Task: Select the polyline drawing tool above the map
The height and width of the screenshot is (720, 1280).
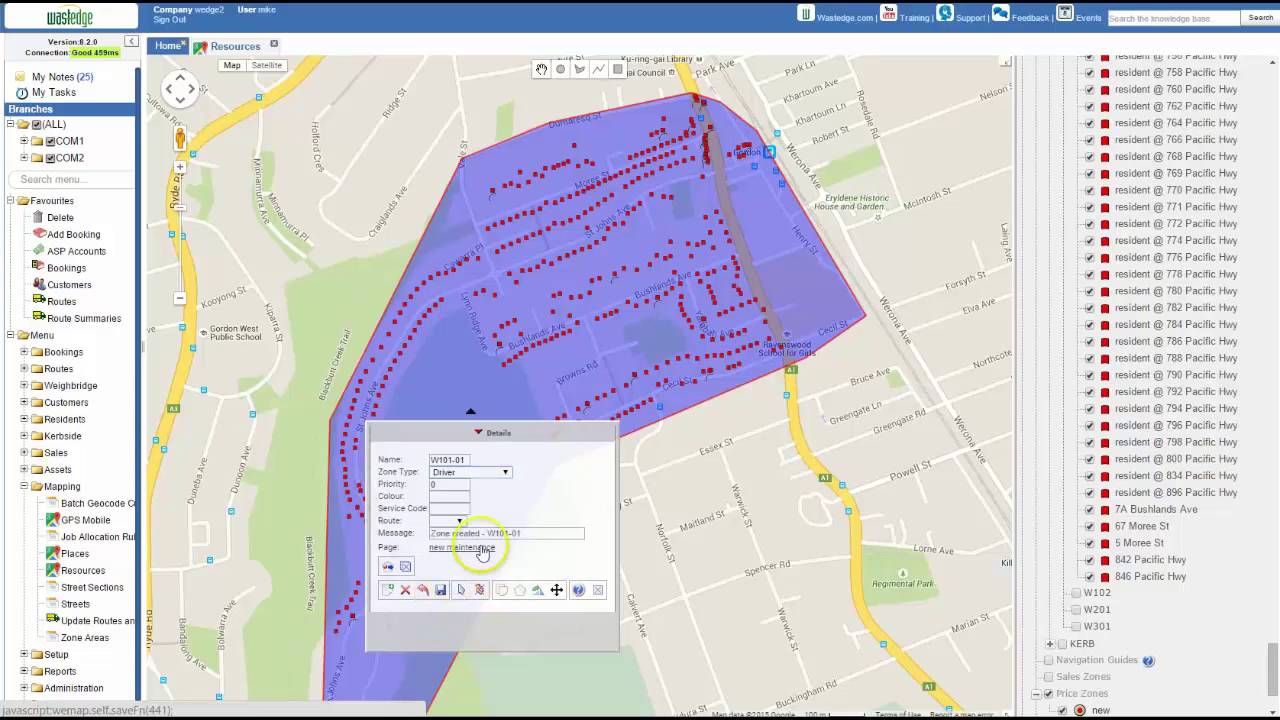Action: pos(598,69)
